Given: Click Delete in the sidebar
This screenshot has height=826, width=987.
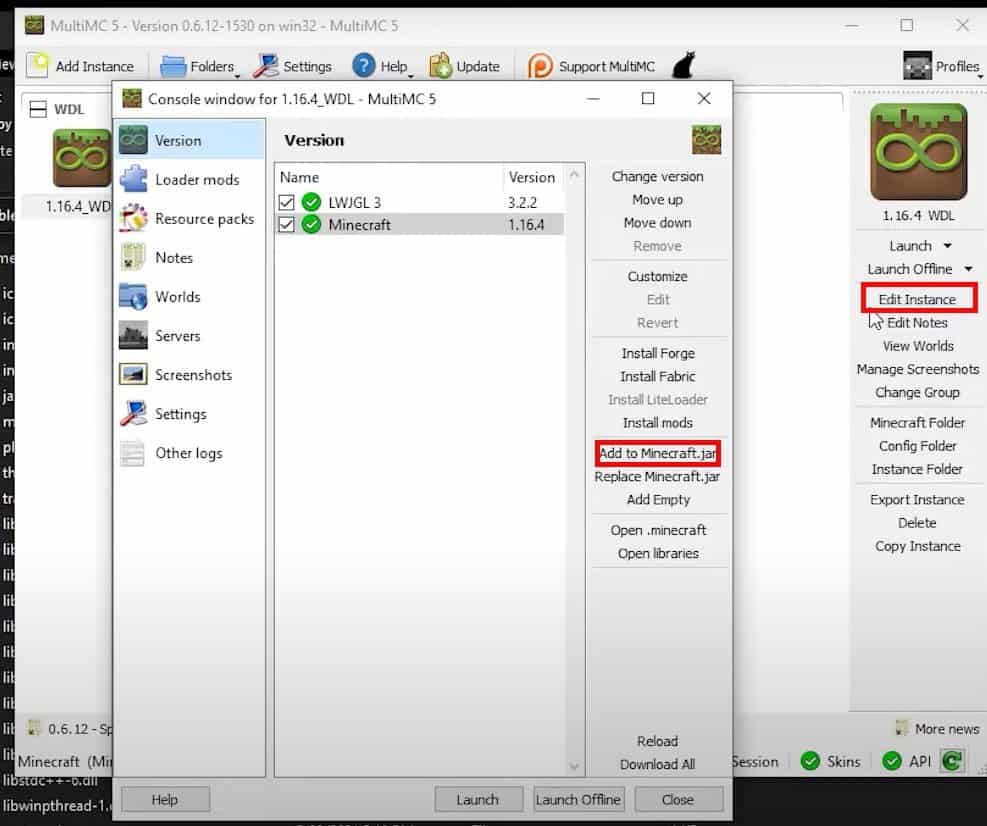Looking at the screenshot, I should pos(917,523).
